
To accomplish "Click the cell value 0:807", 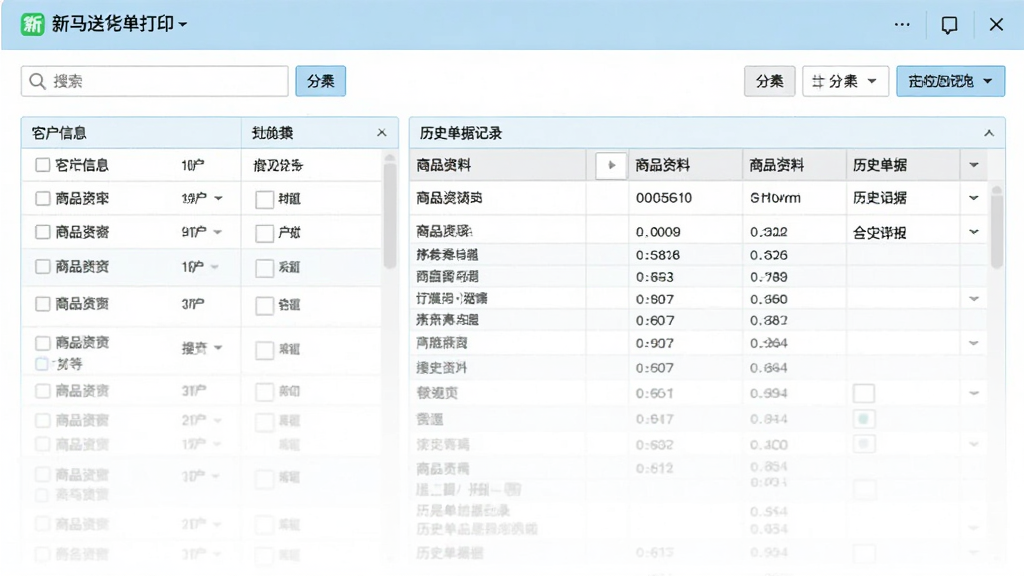I will 654,299.
